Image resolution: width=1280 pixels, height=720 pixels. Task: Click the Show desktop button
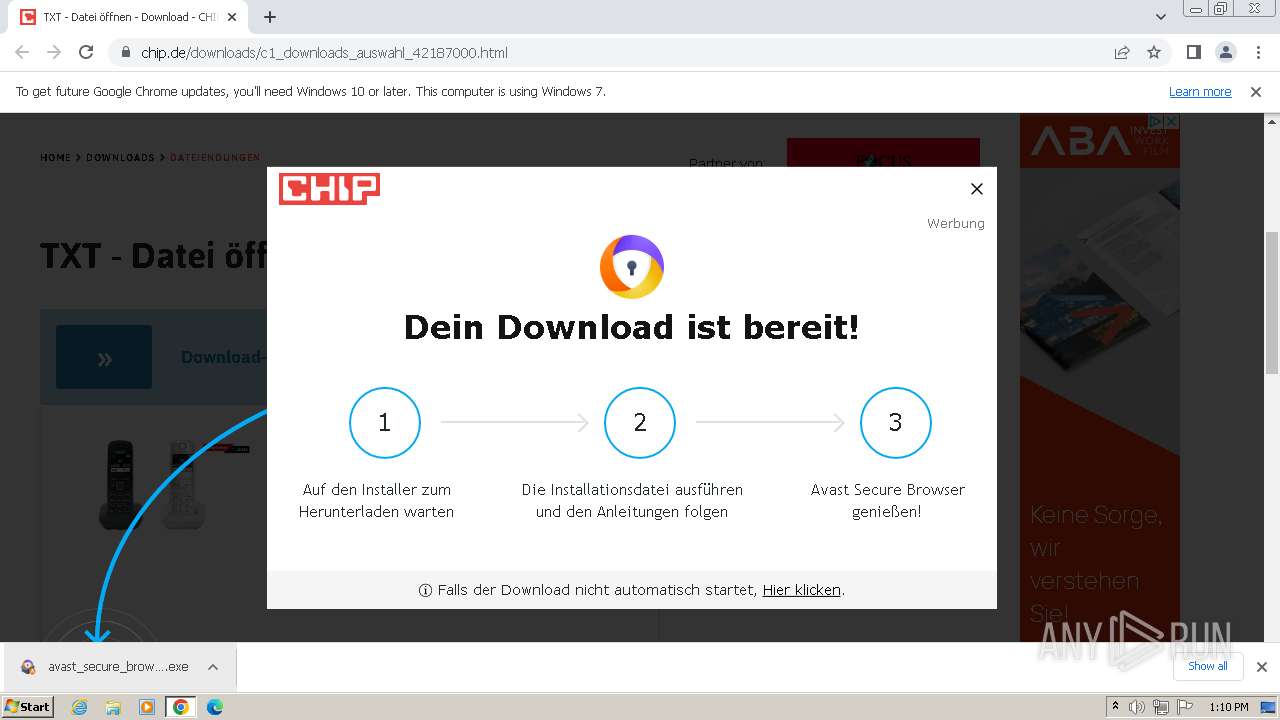tap(1270, 707)
